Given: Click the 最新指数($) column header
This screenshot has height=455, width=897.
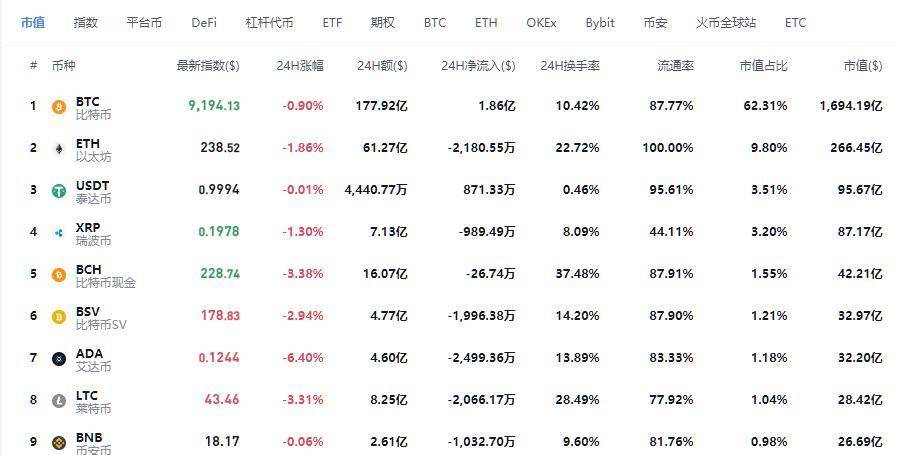Looking at the screenshot, I should pos(208,66).
